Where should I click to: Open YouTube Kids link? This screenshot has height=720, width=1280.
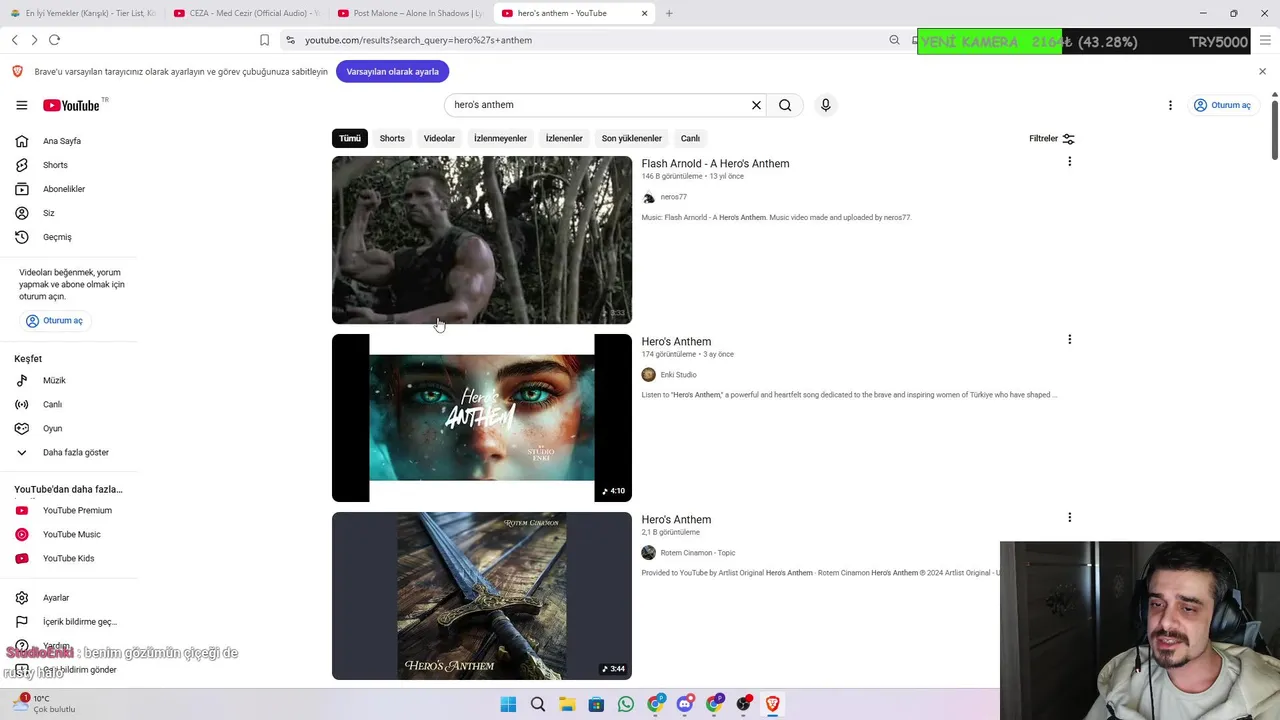click(x=68, y=558)
